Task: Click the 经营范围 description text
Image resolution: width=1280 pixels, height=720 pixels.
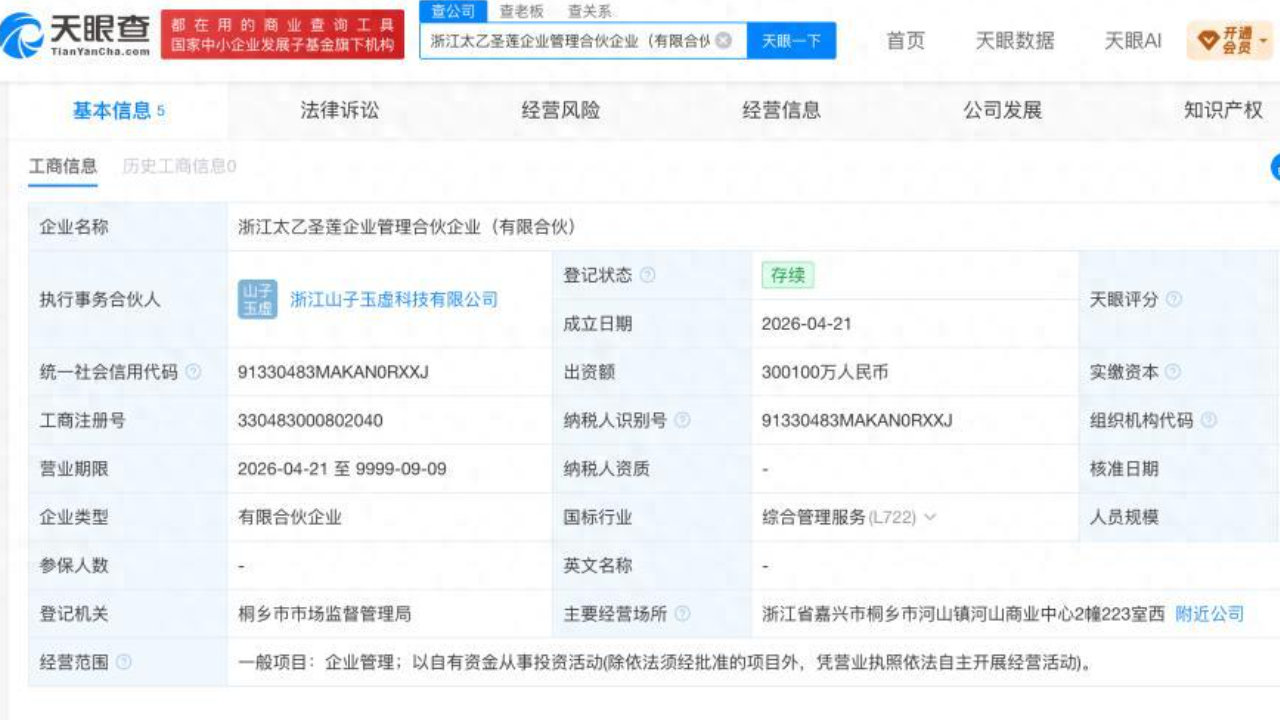Action: click(x=665, y=662)
